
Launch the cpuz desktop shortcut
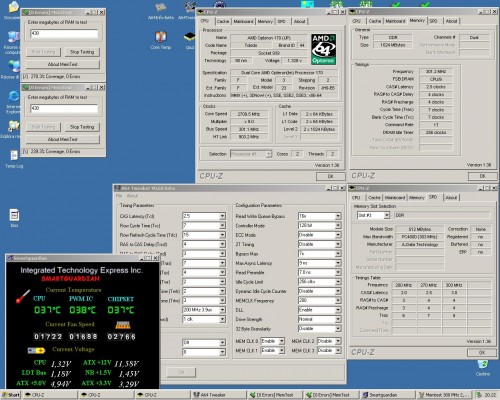[x=189, y=37]
